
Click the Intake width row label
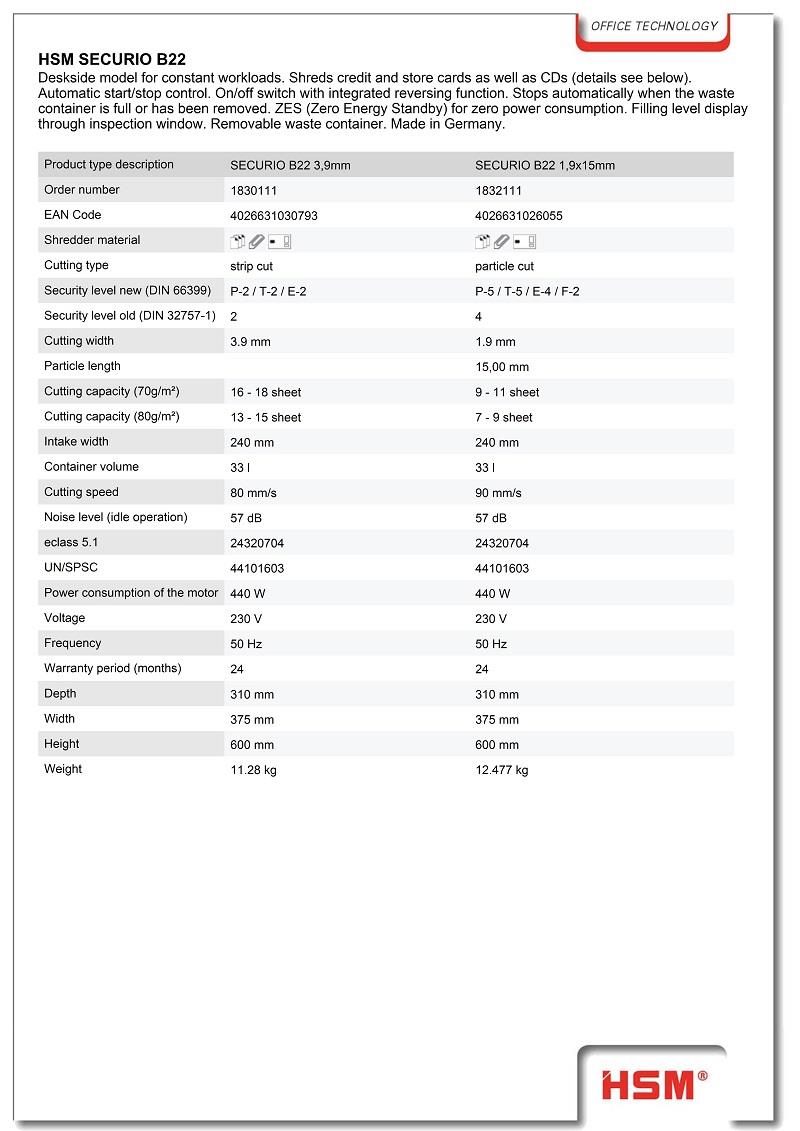pyautogui.click(x=76, y=441)
